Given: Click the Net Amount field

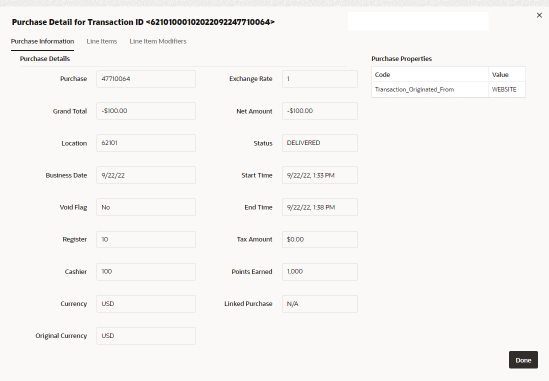Looking at the screenshot, I should pos(320,111).
